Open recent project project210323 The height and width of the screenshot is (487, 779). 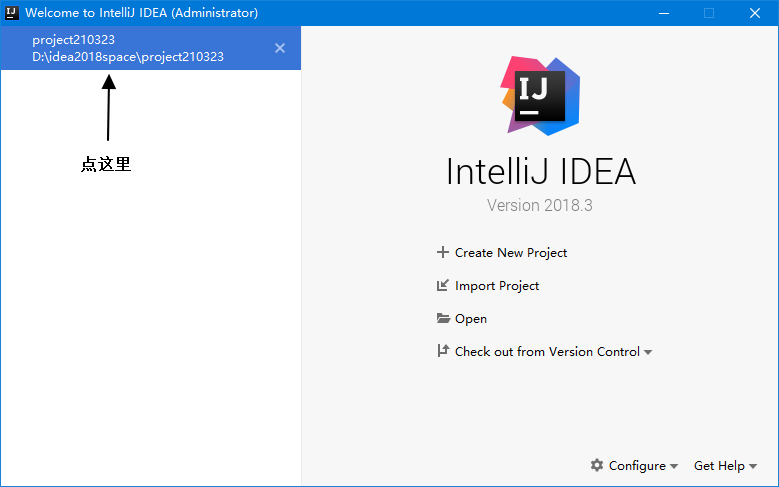pyautogui.click(x=130, y=48)
